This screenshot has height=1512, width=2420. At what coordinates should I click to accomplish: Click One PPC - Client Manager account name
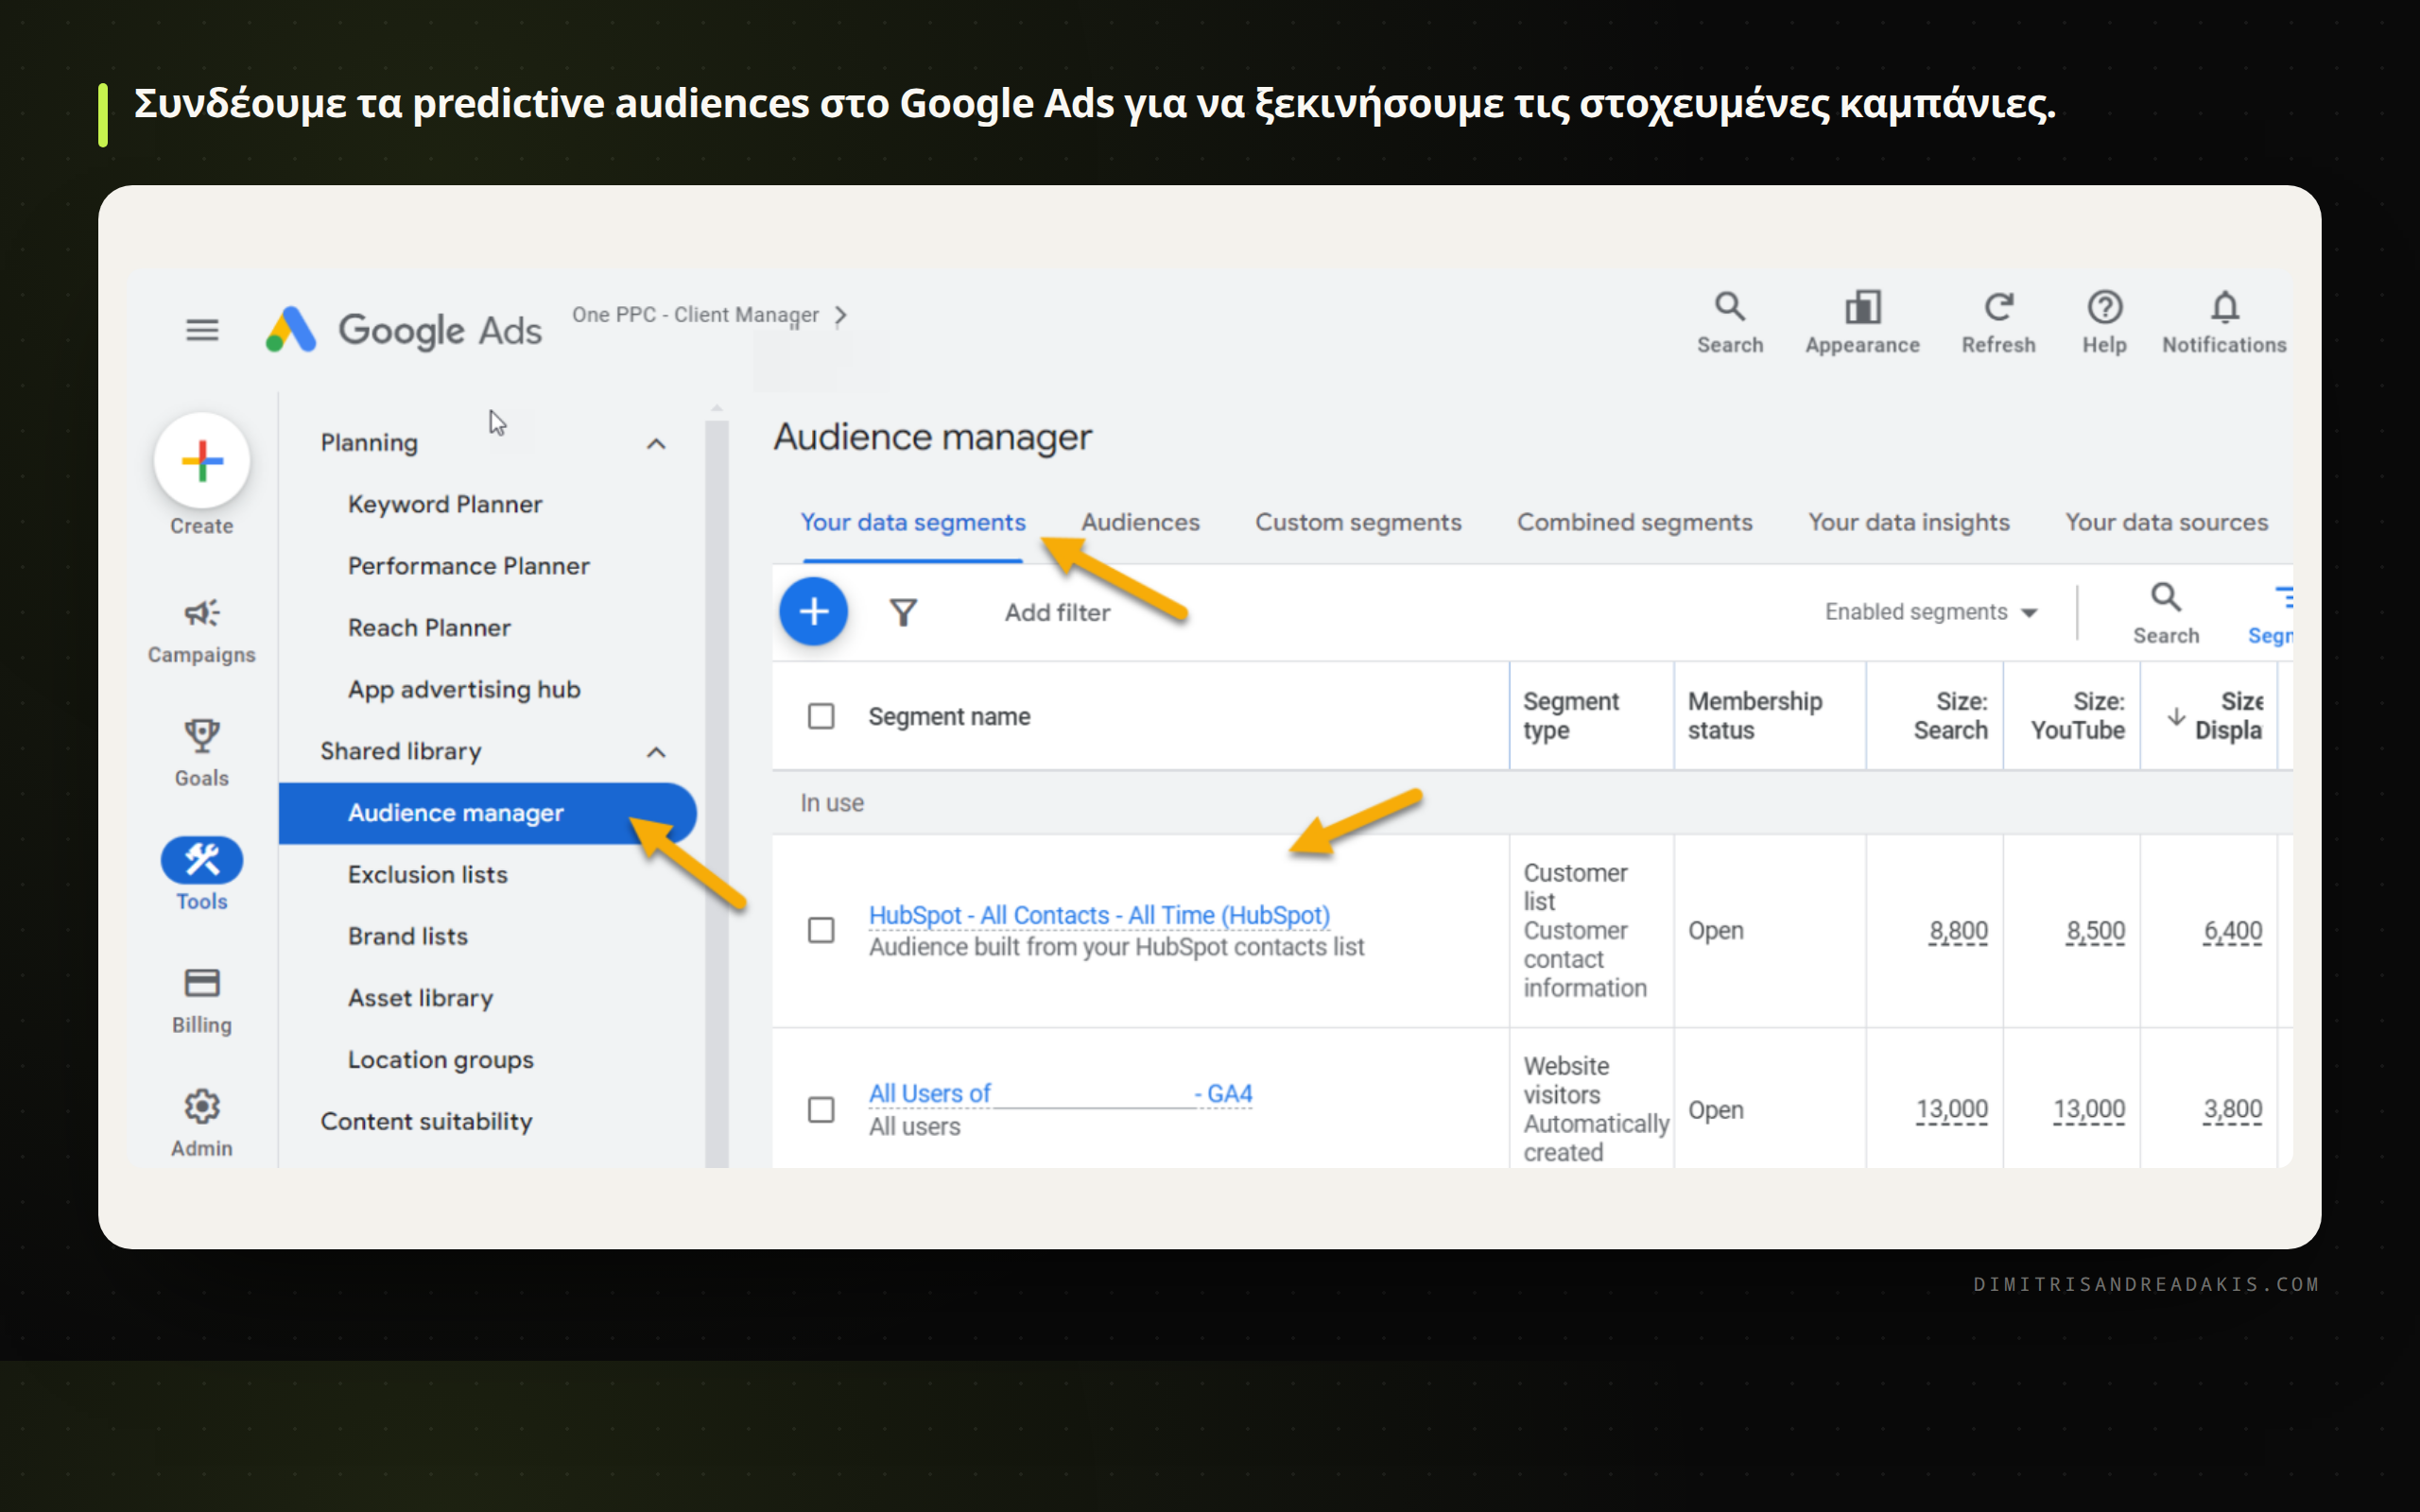pyautogui.click(x=695, y=315)
